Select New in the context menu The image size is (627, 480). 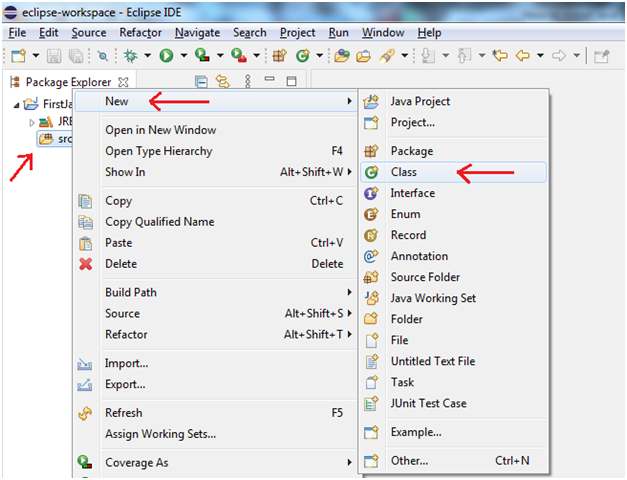pyautogui.click(x=216, y=102)
